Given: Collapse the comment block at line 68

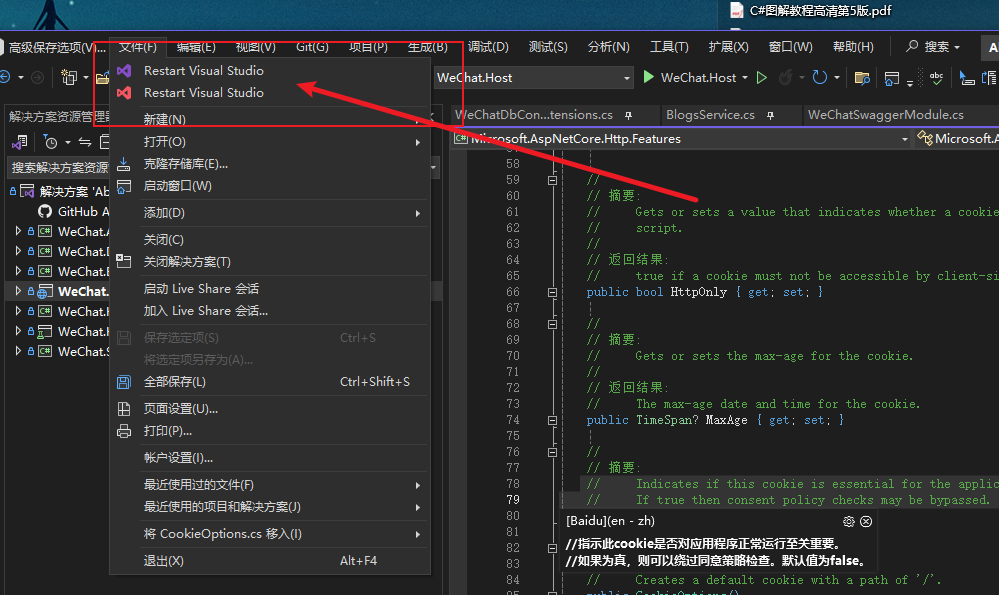Looking at the screenshot, I should 552,324.
